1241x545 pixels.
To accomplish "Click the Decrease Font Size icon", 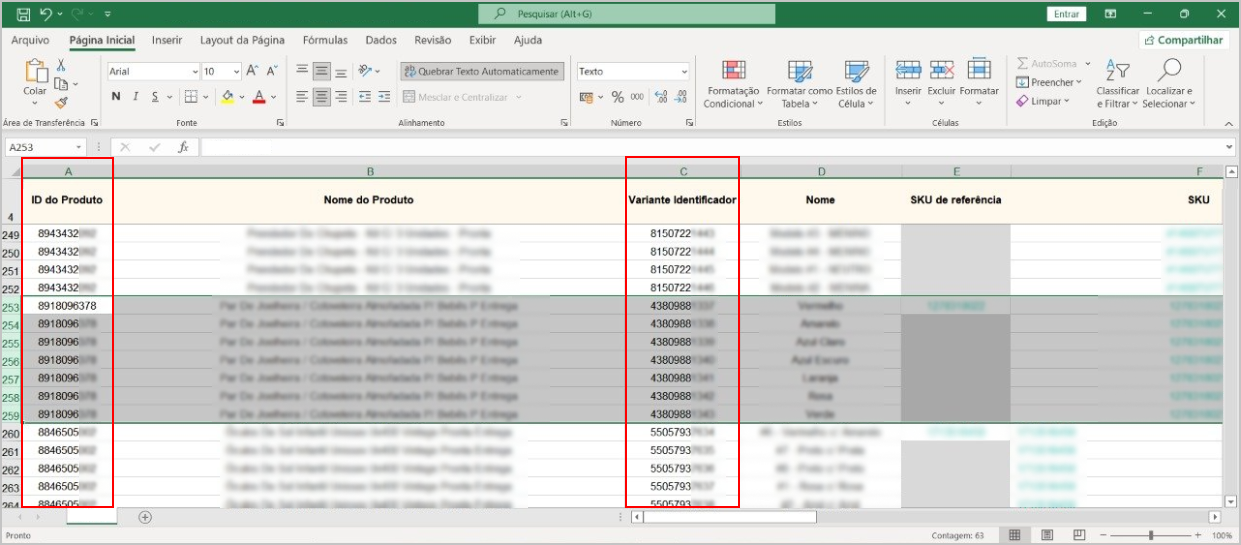I will point(272,71).
